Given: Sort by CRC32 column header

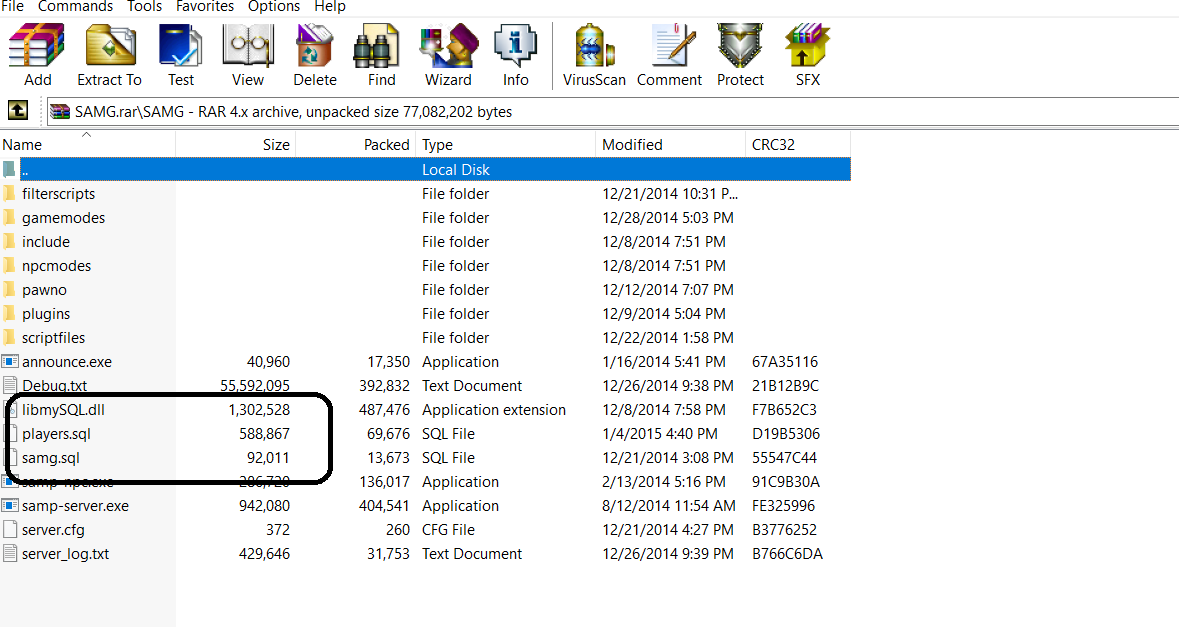Looking at the screenshot, I should 798,144.
